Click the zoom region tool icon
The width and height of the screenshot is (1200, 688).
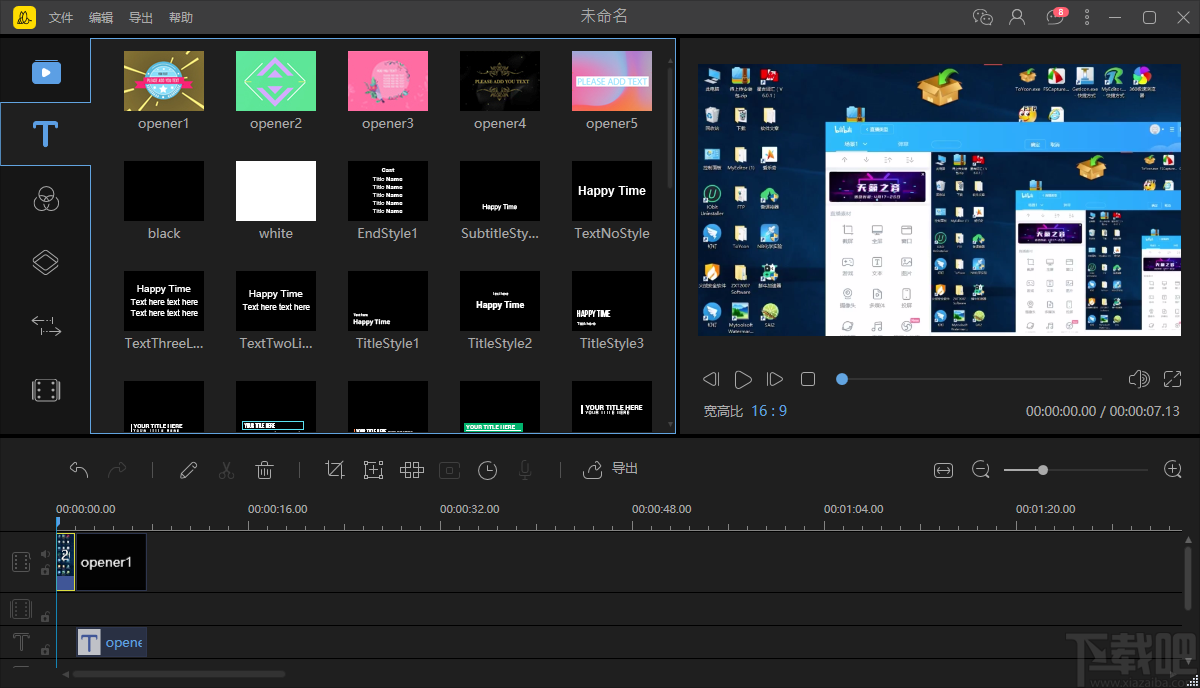(373, 470)
